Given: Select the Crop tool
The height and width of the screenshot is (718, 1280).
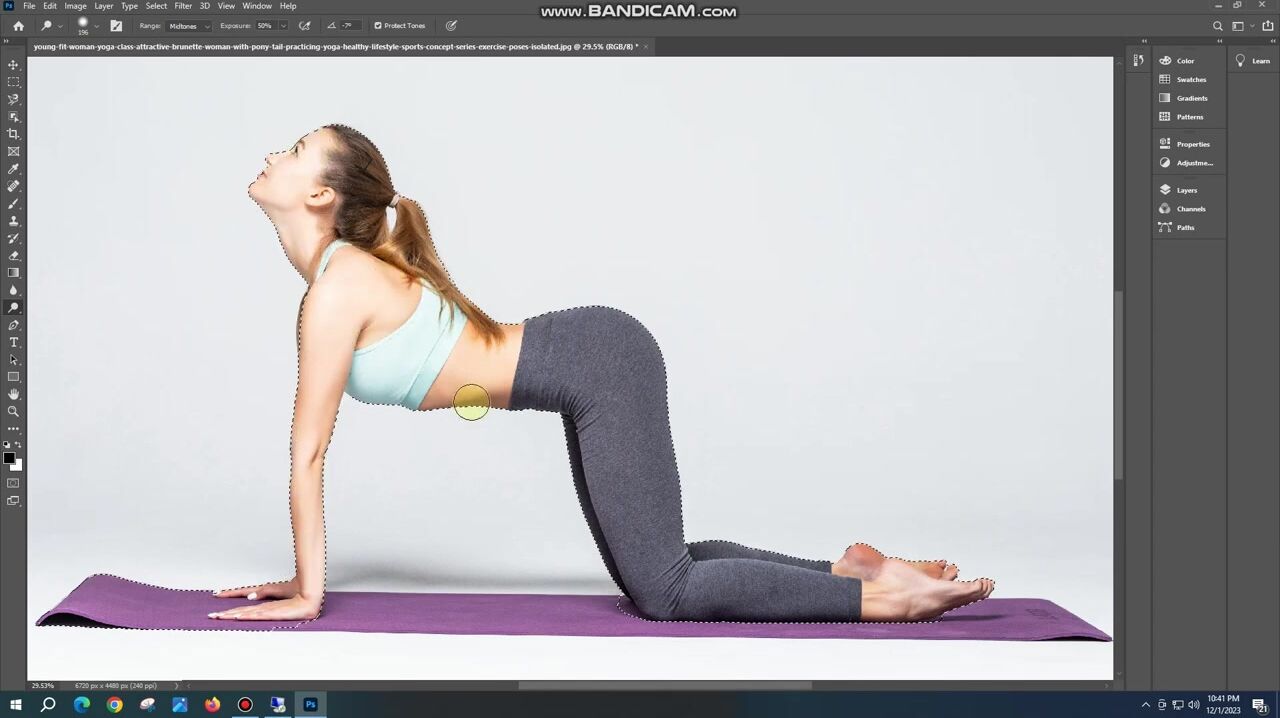Looking at the screenshot, I should (x=13, y=134).
